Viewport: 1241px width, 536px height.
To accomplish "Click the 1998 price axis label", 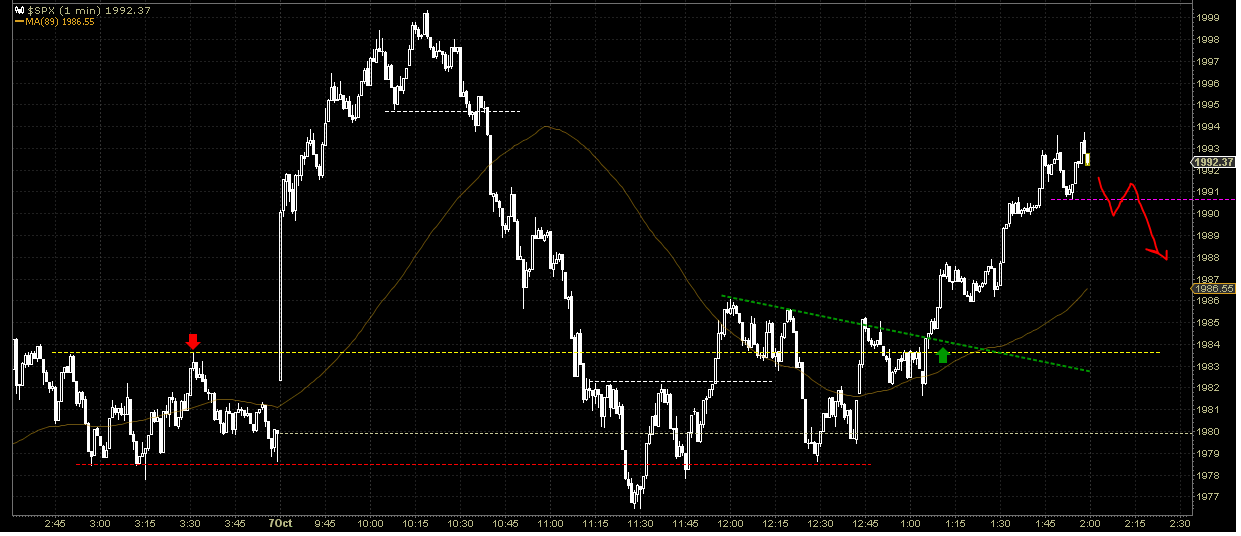I will point(1207,40).
